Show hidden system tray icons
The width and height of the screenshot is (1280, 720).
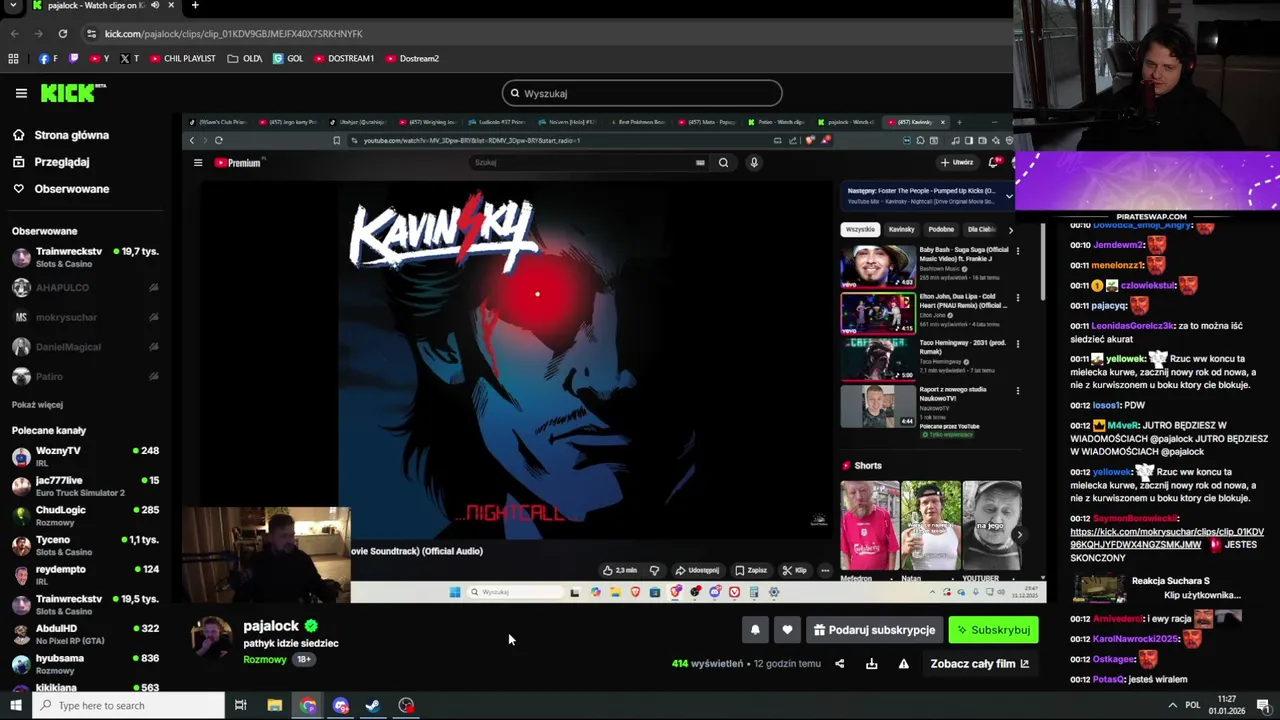tap(1173, 705)
